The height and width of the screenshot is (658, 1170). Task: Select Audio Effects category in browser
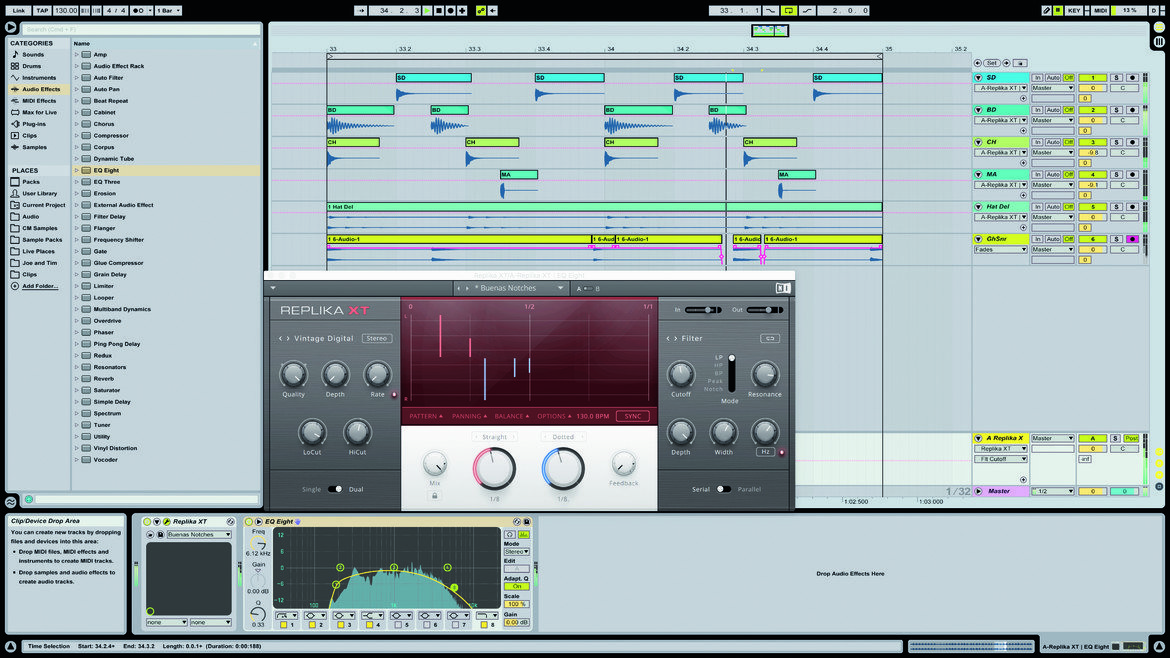[40, 89]
